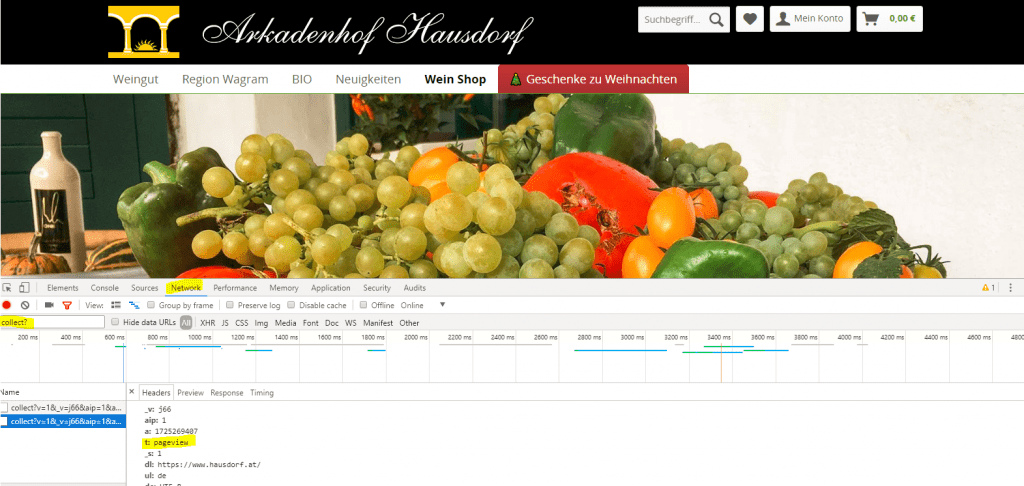Enable the Preserve log checkbox
The width and height of the screenshot is (1024, 486).
click(x=230, y=305)
